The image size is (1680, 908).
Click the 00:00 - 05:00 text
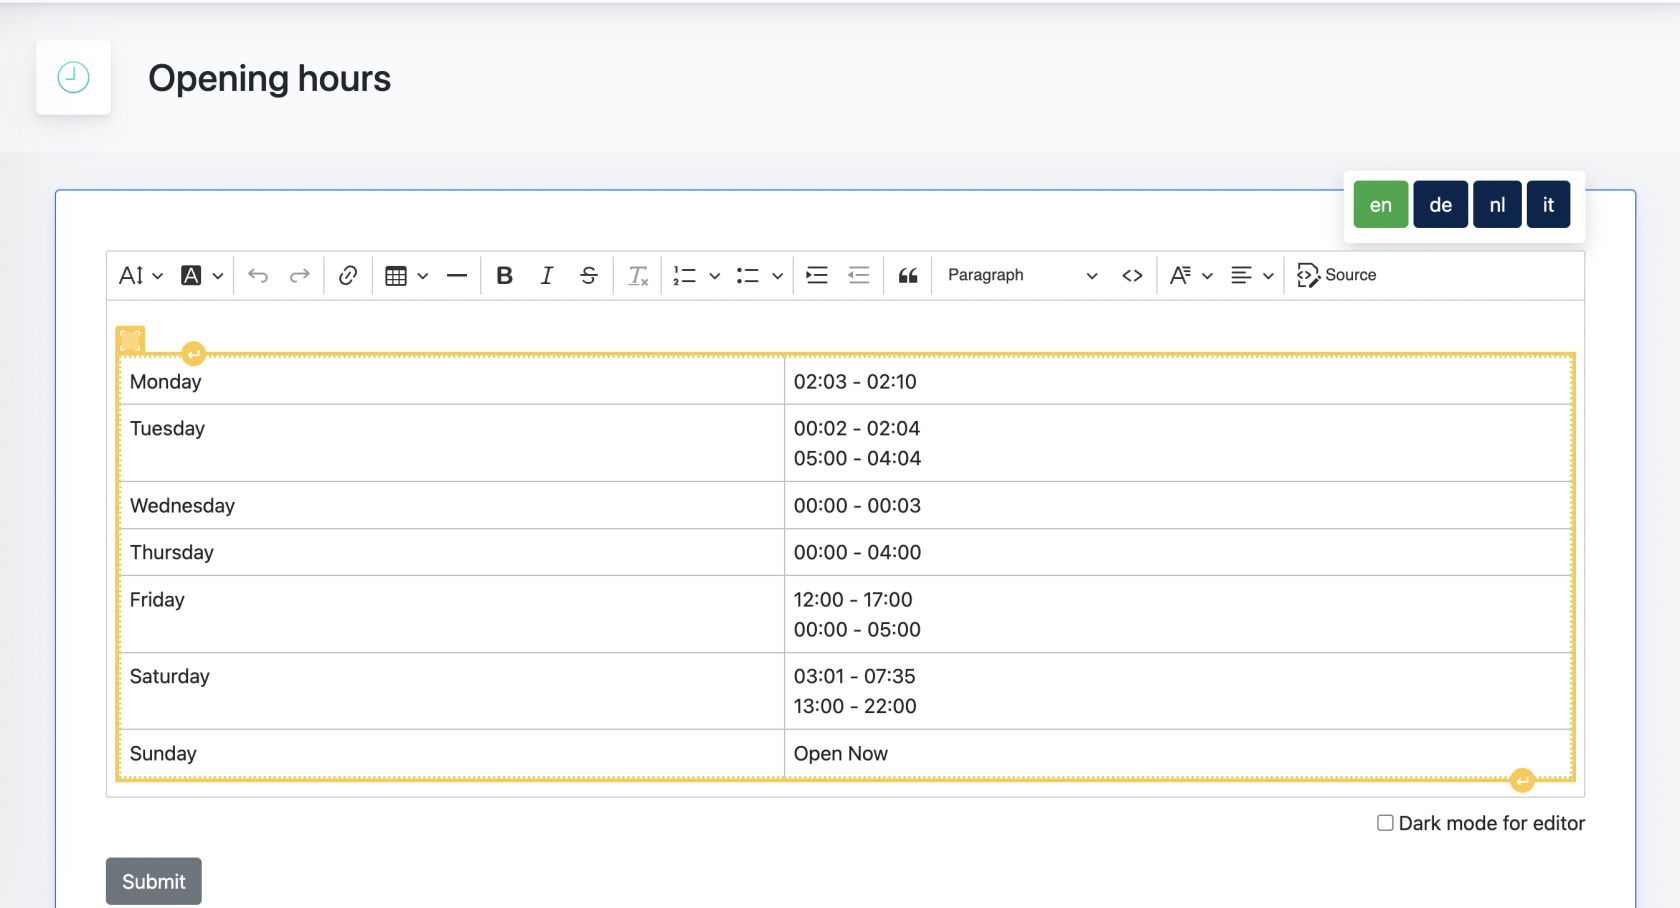[x=857, y=629]
